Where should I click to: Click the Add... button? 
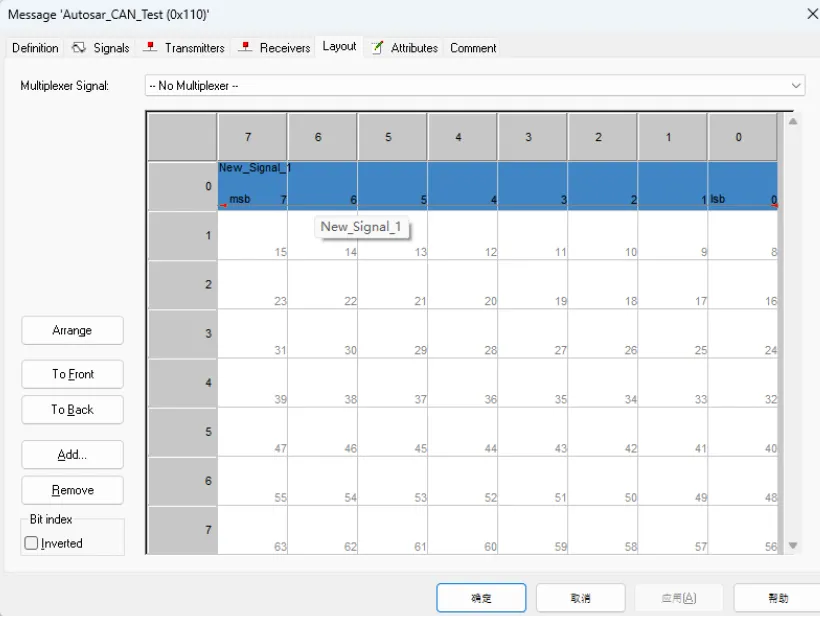(x=72, y=455)
